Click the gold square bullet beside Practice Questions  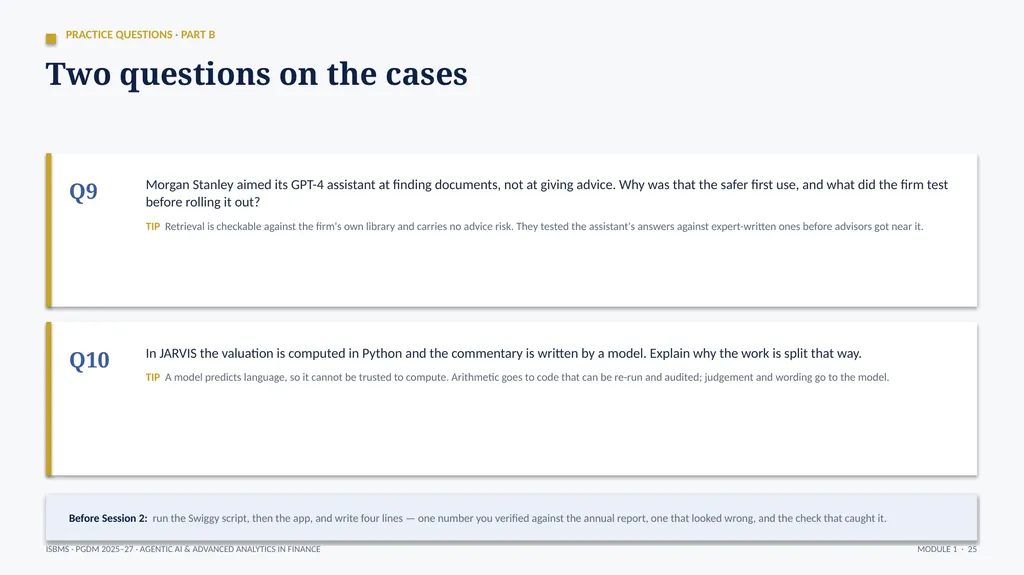tap(51, 39)
